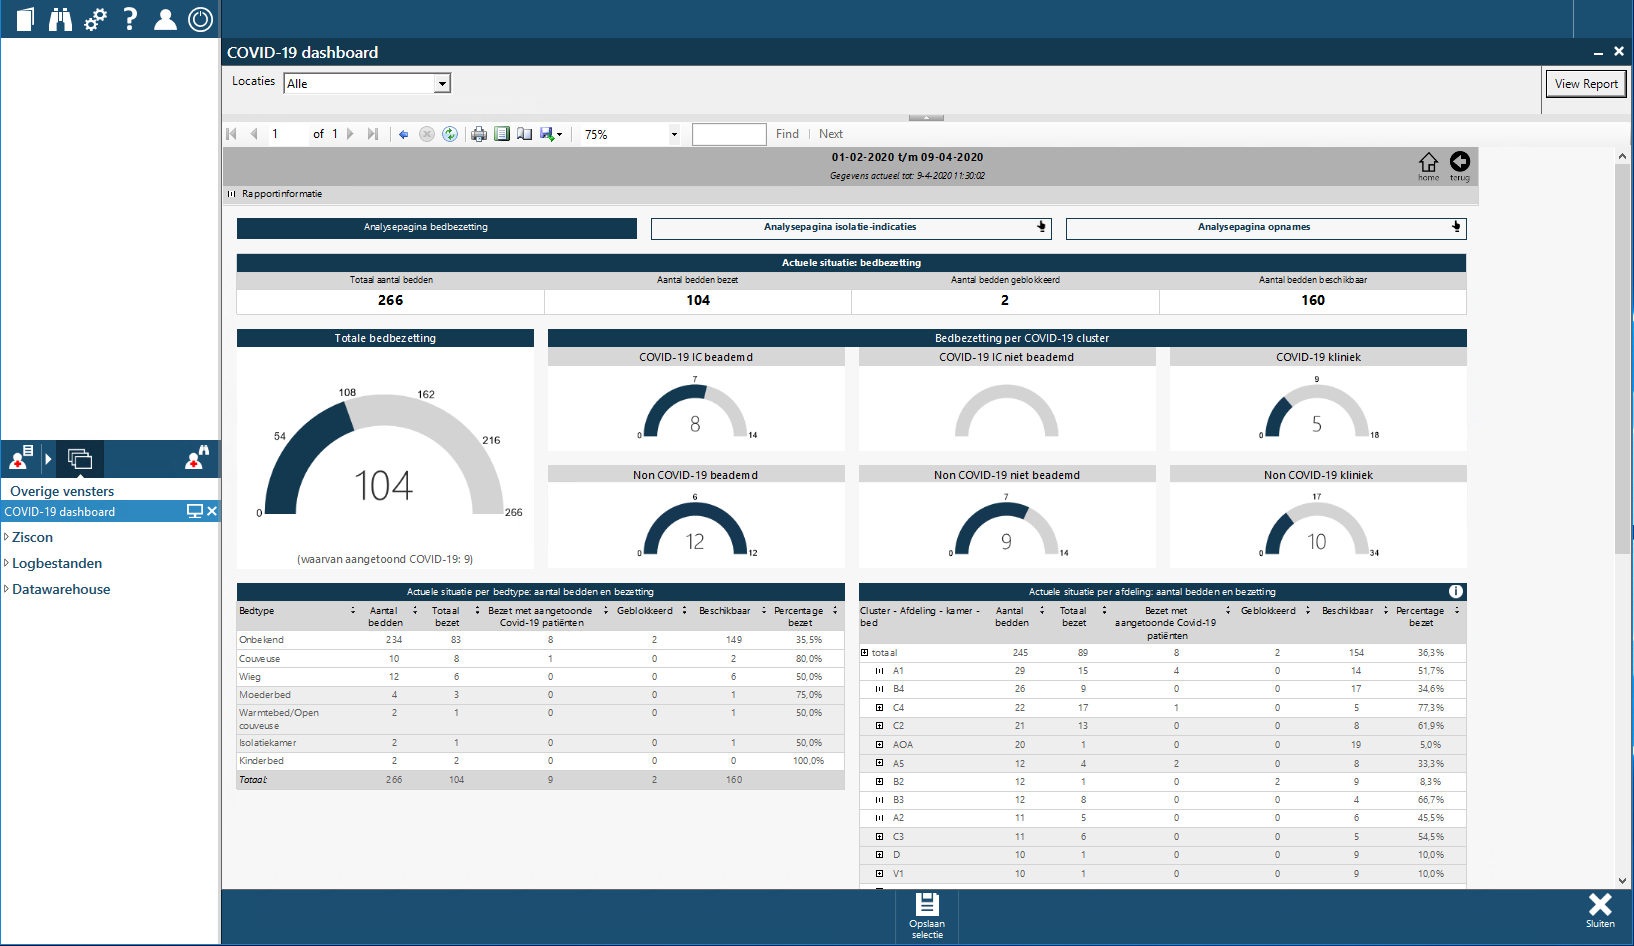The width and height of the screenshot is (1634, 946).
Task: Toggle the Rapportinformatie section
Action: [231, 194]
